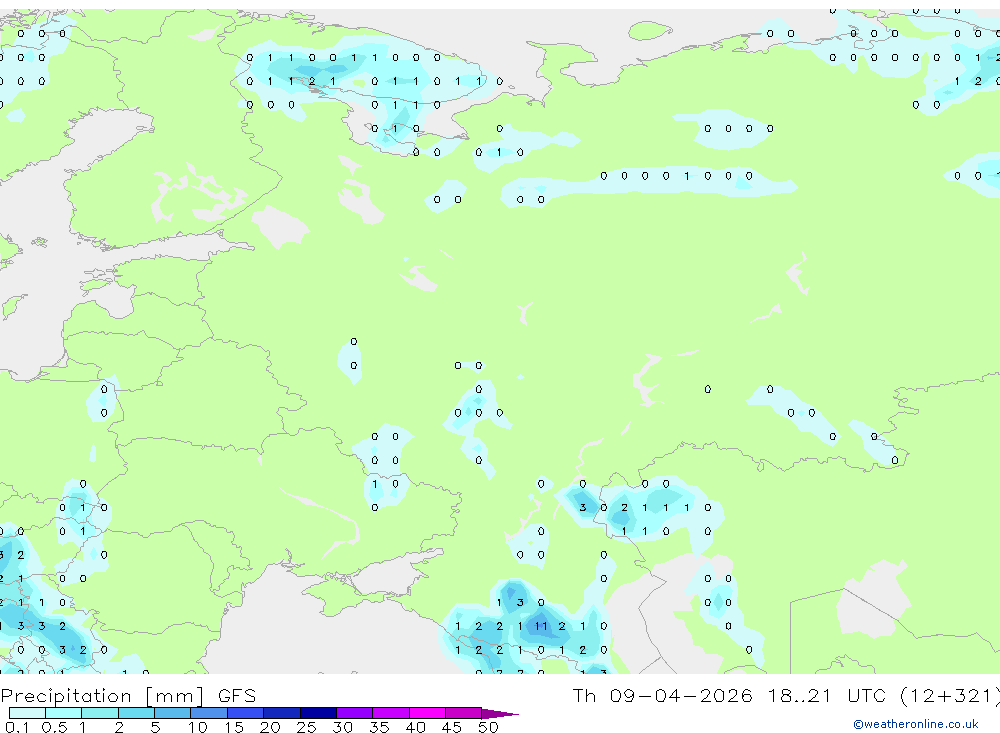
Task: Click the legend arrow tip above 50 mm
Action: 499,714
